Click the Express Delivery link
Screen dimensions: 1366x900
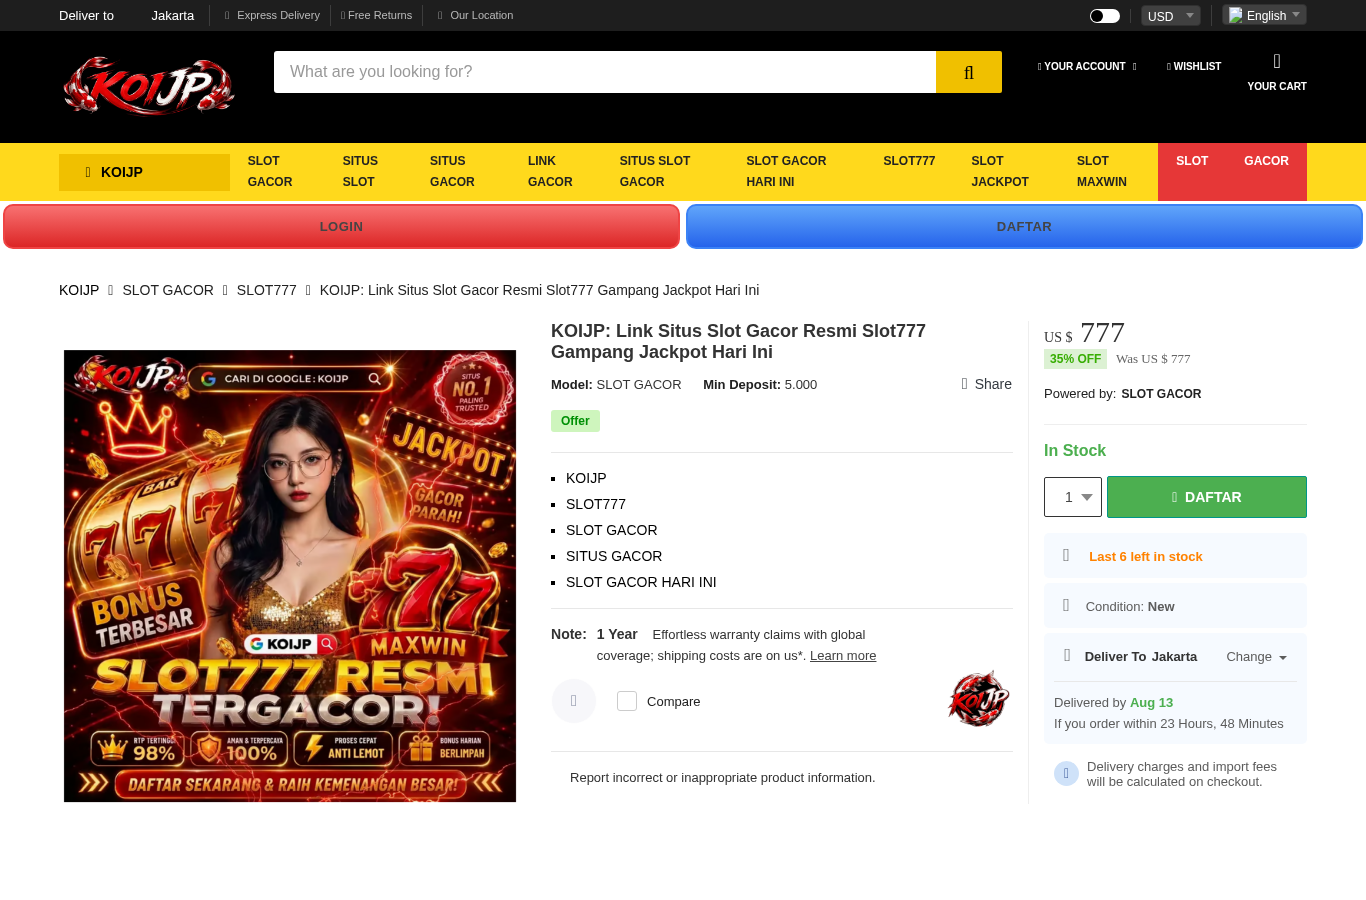272,16
